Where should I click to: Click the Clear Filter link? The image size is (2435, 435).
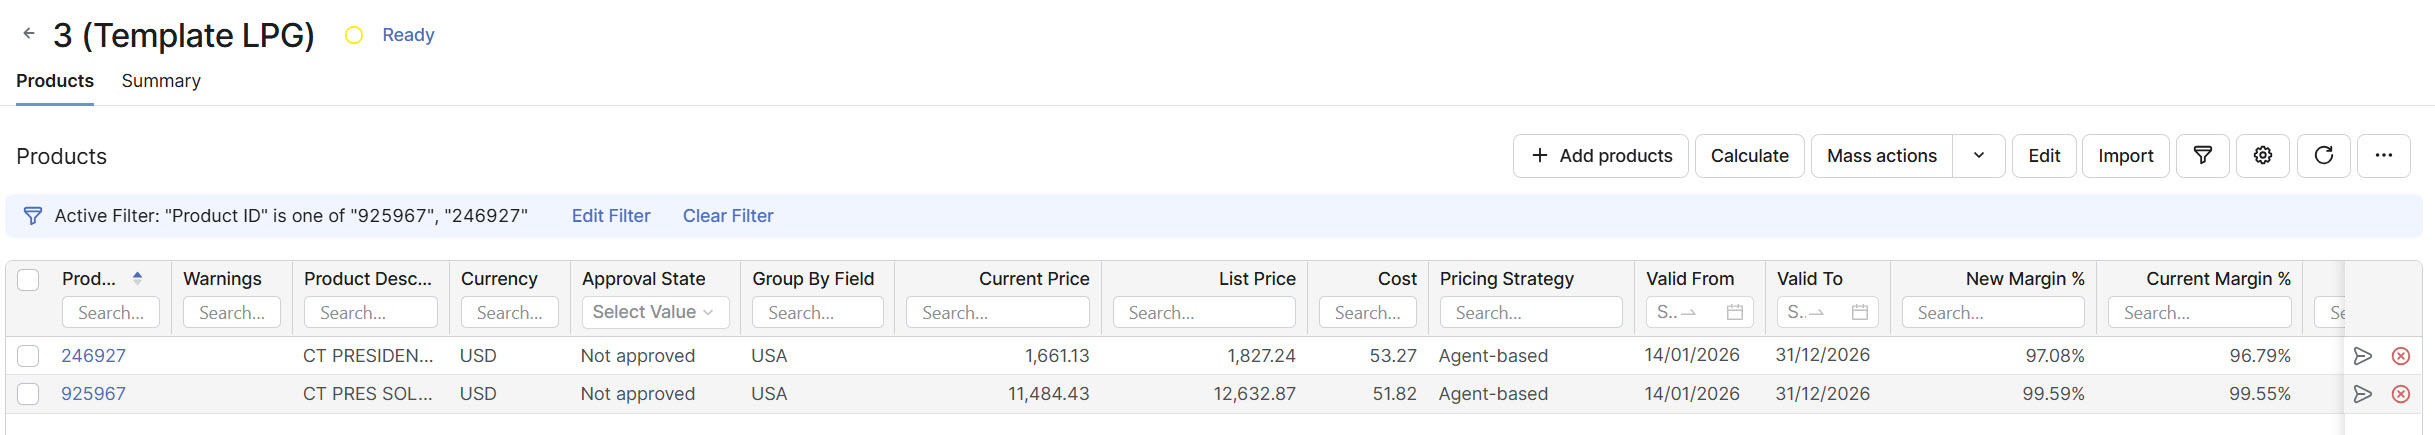pos(727,216)
